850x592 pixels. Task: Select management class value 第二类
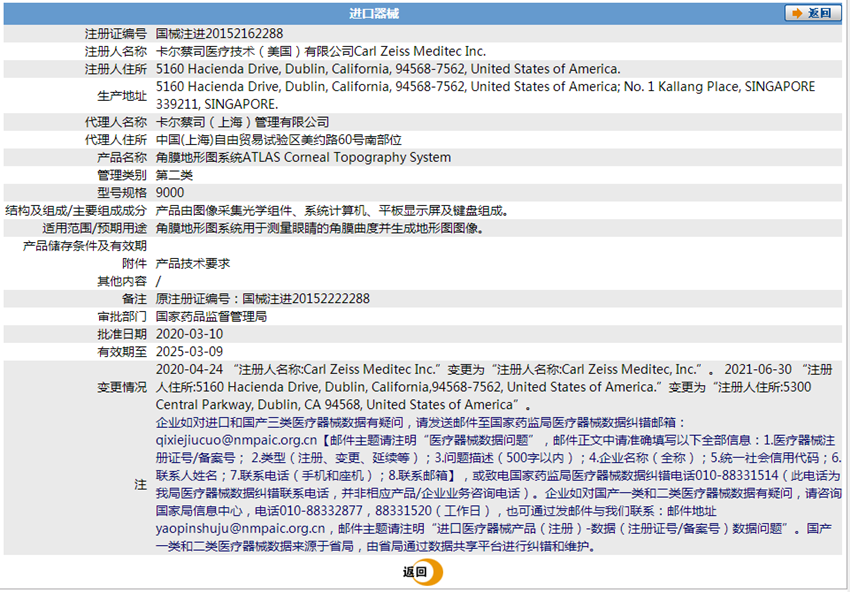click(175, 175)
